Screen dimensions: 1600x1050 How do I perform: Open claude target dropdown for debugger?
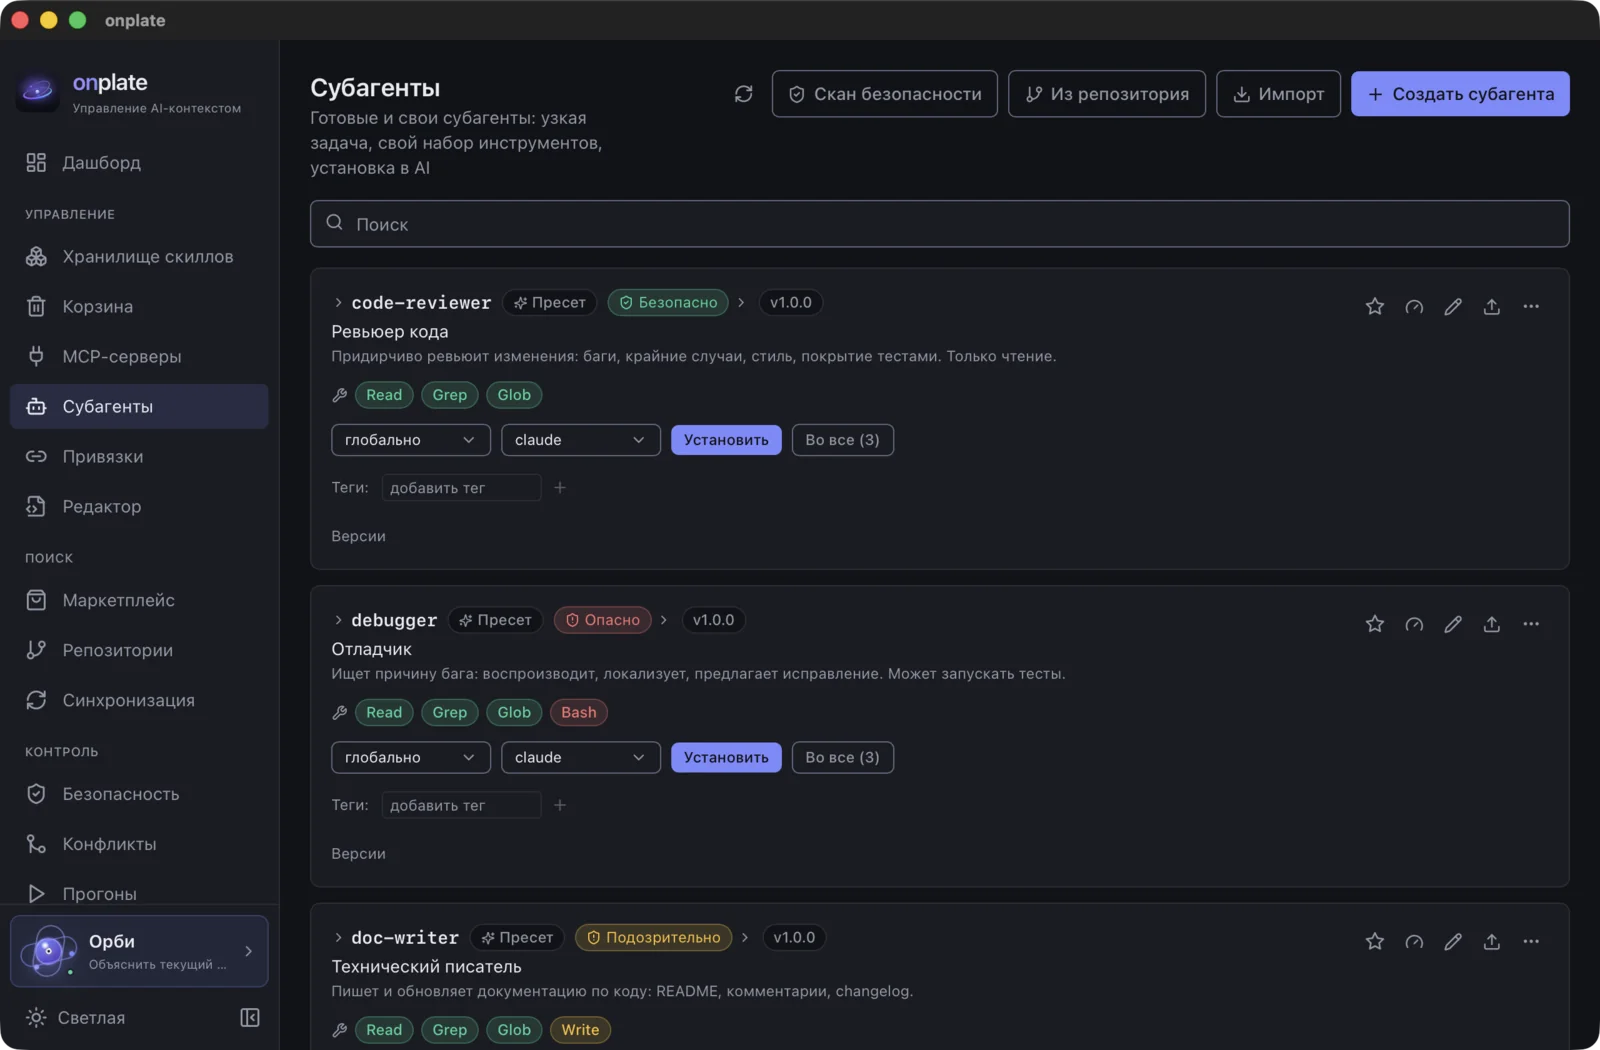(581, 758)
